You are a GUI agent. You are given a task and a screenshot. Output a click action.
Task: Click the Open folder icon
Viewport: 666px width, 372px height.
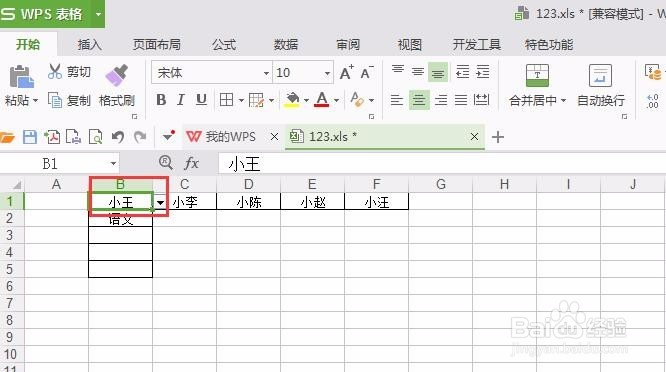point(7,137)
